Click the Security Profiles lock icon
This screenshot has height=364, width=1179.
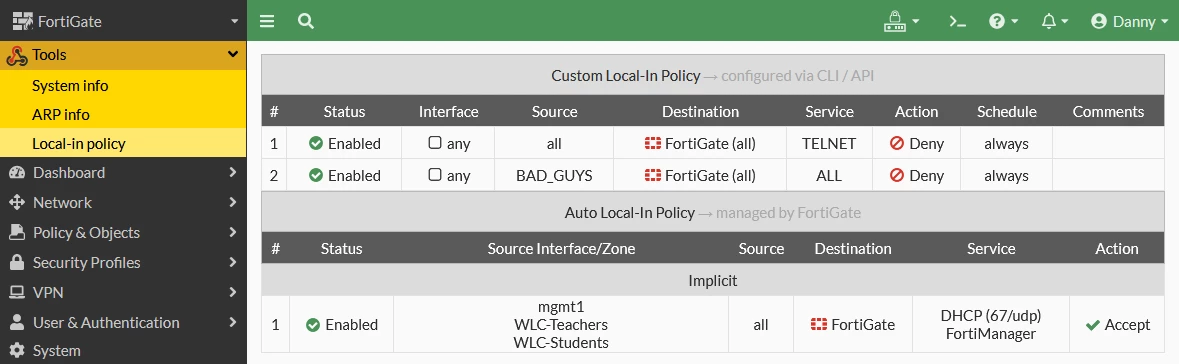17,262
